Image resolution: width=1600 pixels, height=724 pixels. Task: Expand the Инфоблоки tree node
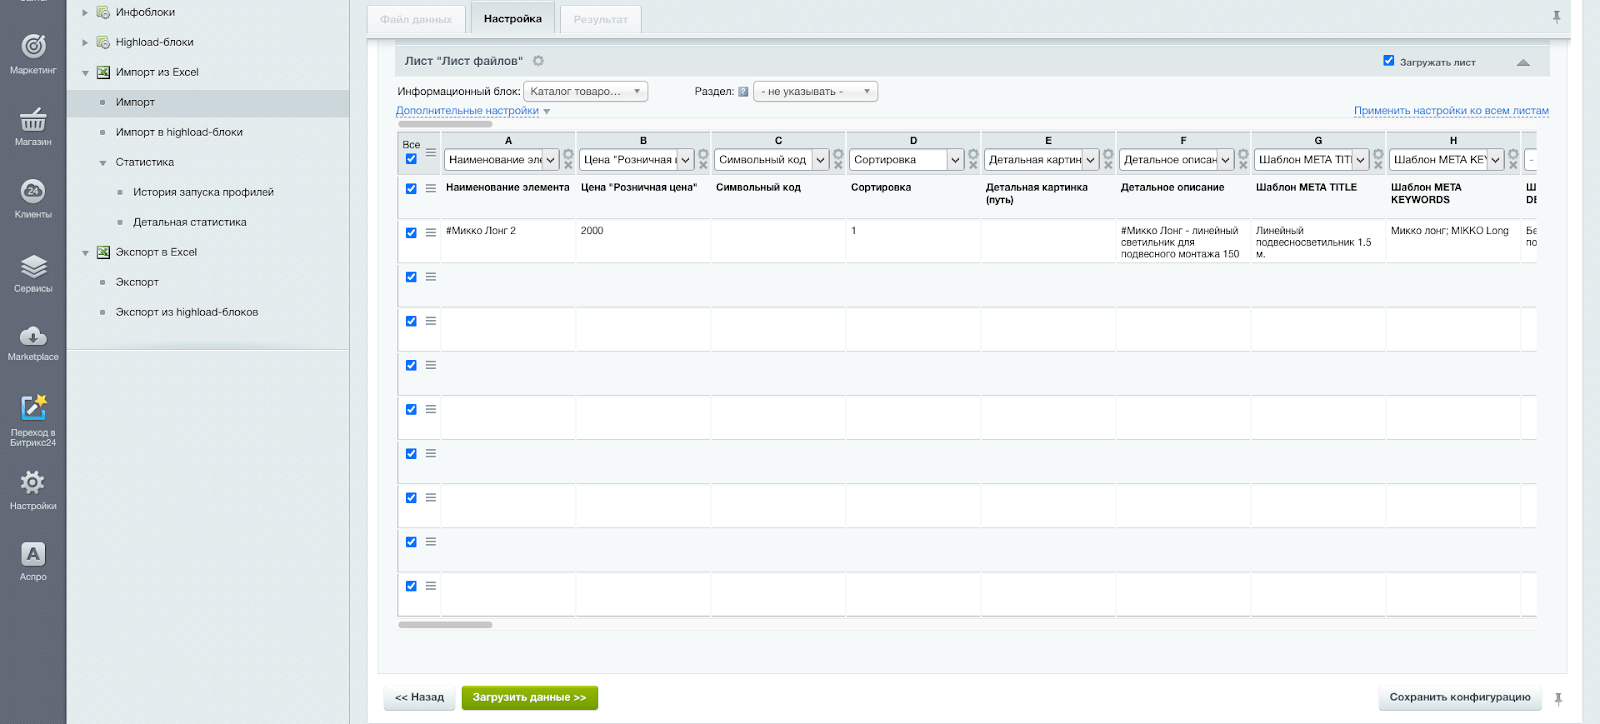point(85,13)
